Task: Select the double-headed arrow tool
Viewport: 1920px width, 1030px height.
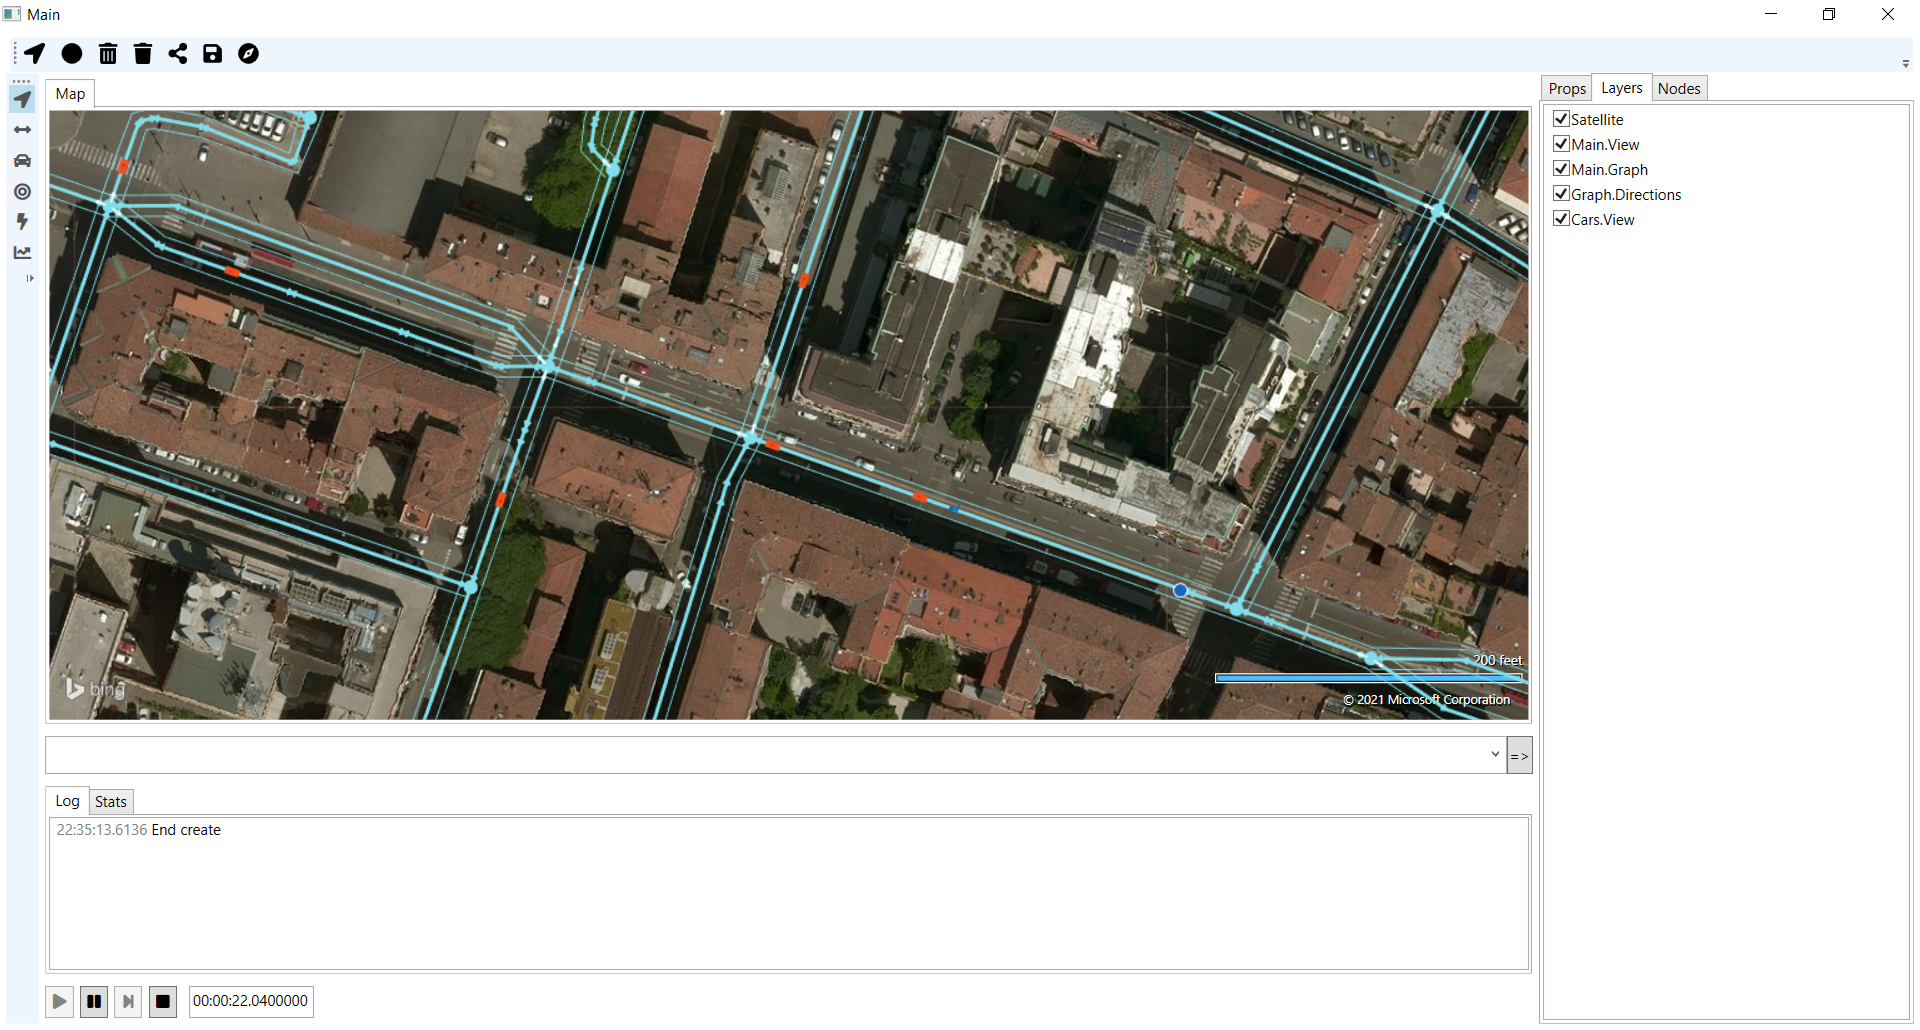Action: (x=22, y=130)
